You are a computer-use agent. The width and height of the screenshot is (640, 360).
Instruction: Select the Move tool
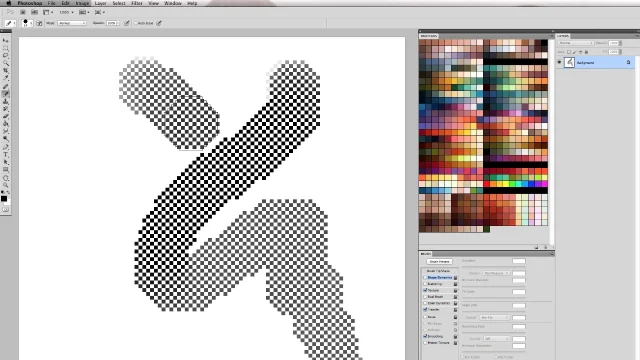coord(5,41)
